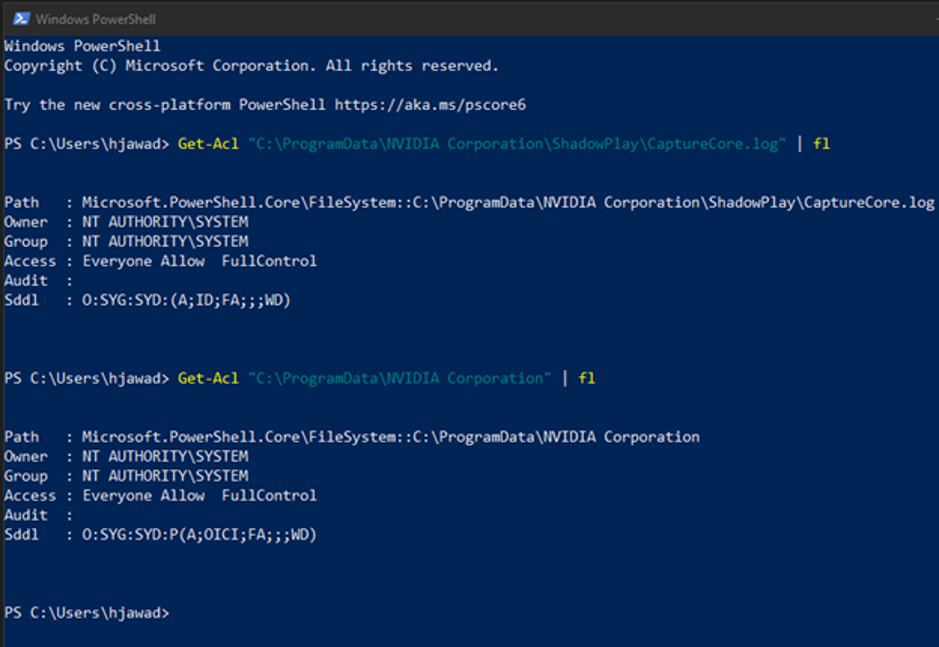The height and width of the screenshot is (647, 939).
Task: Click the second Get-Acl command word
Action: pos(208,379)
